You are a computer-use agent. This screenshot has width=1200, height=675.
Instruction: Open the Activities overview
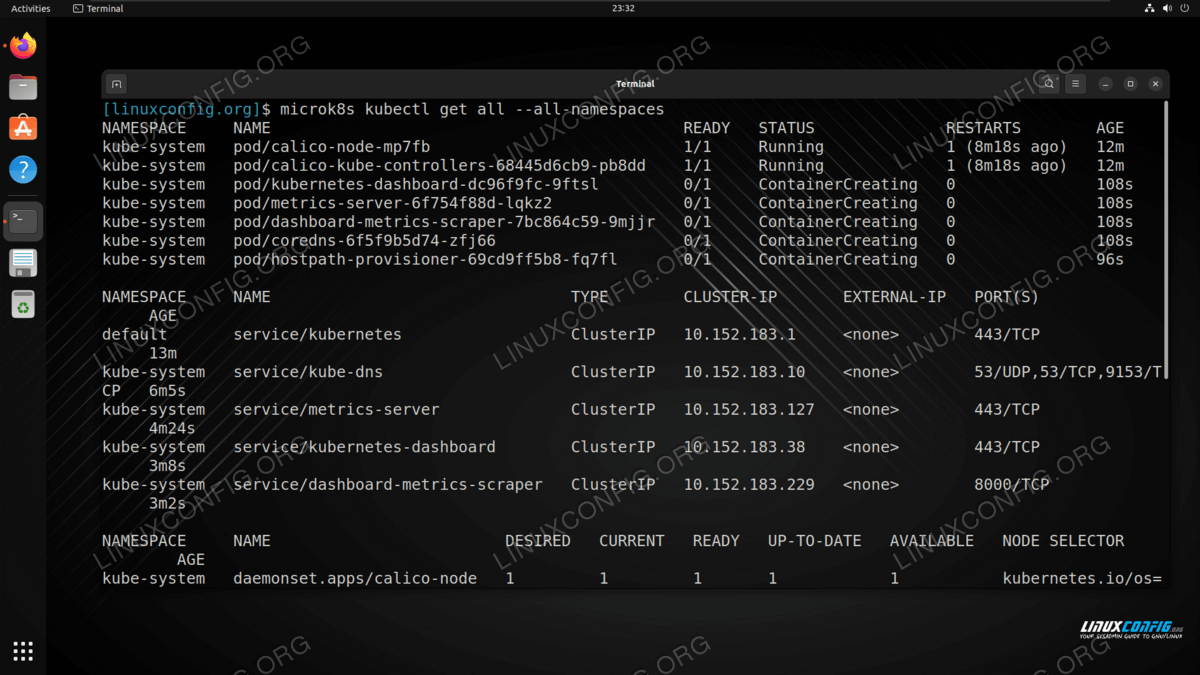(31, 8)
